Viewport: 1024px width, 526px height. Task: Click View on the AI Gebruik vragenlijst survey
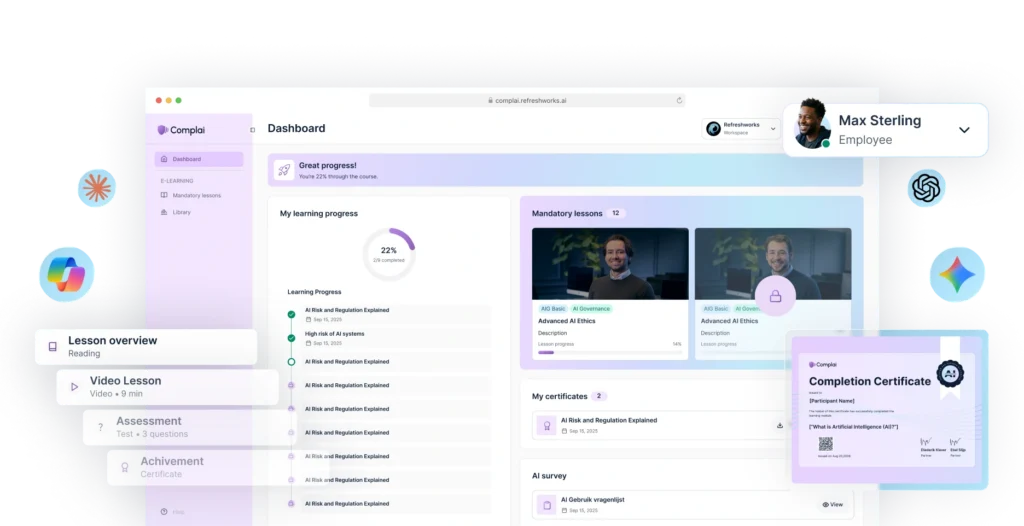coord(832,504)
